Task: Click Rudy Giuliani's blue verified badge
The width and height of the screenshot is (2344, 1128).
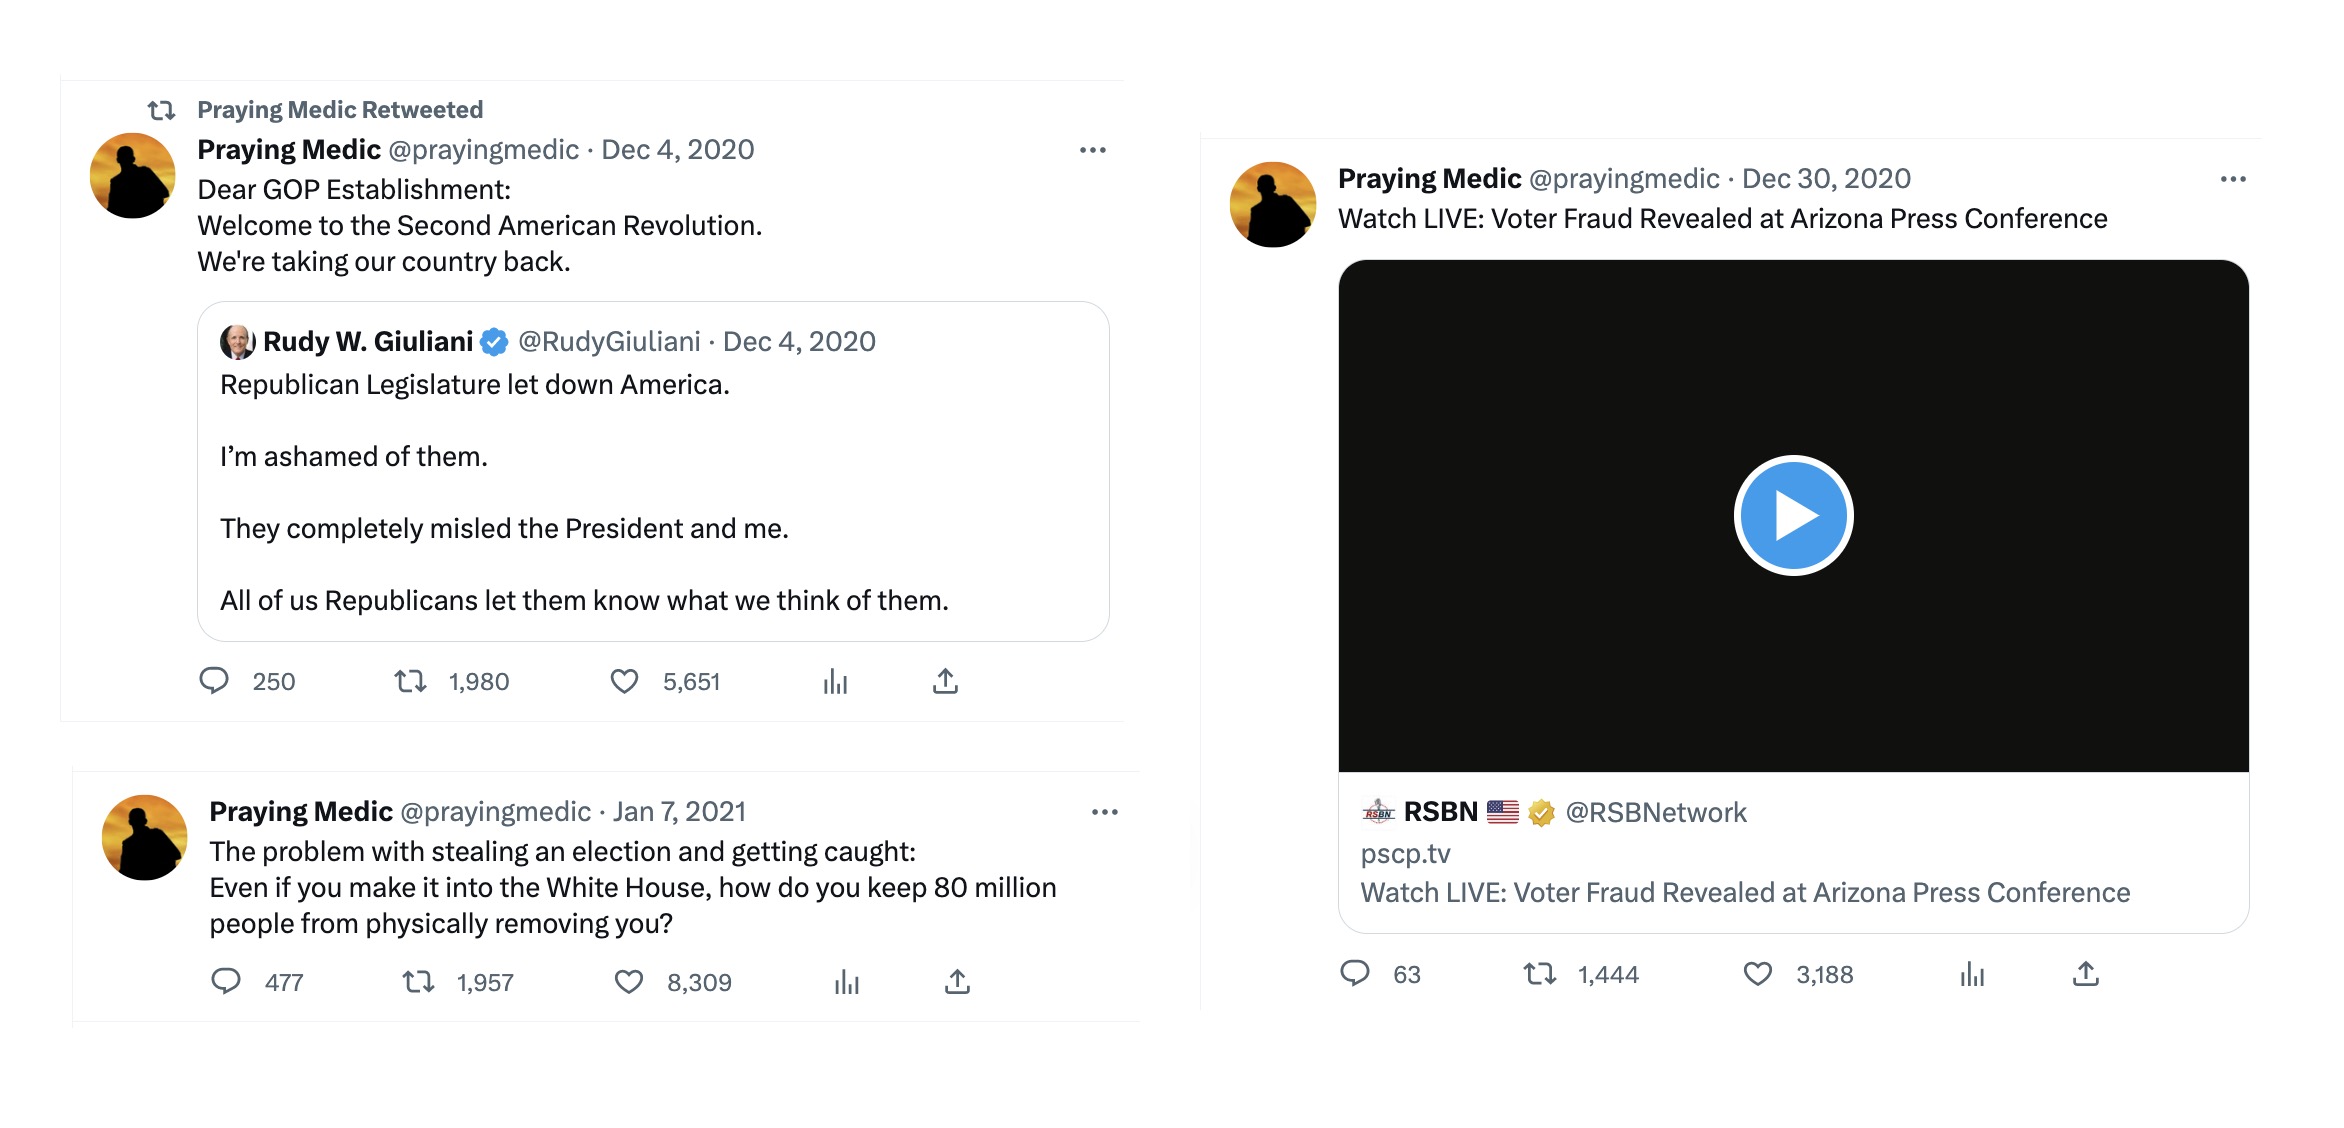Action: click(x=491, y=341)
